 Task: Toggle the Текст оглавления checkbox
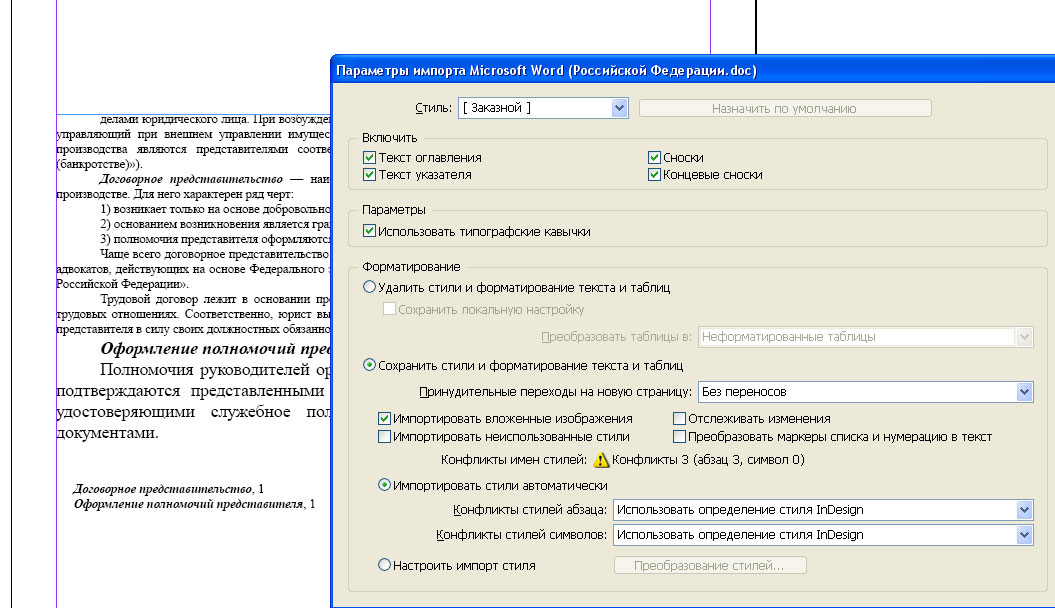click(x=369, y=157)
